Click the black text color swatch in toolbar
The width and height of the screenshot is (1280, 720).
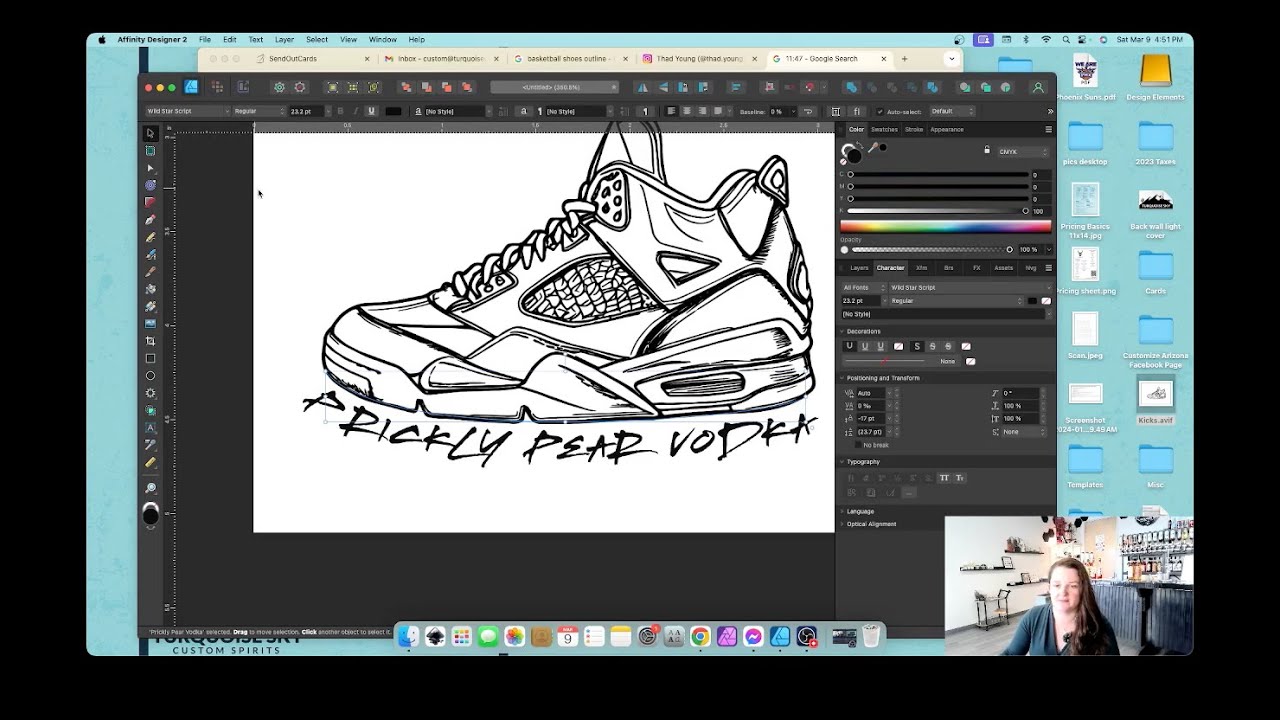(393, 111)
